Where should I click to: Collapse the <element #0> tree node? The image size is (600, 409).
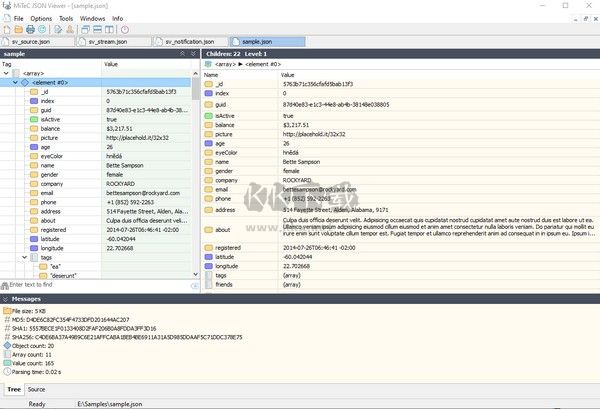(16, 82)
